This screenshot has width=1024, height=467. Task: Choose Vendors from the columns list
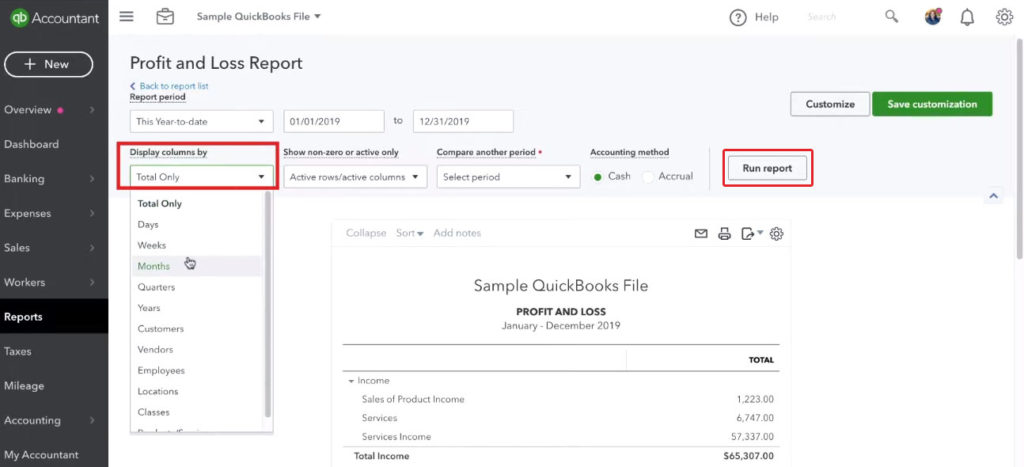pyautogui.click(x=196, y=350)
